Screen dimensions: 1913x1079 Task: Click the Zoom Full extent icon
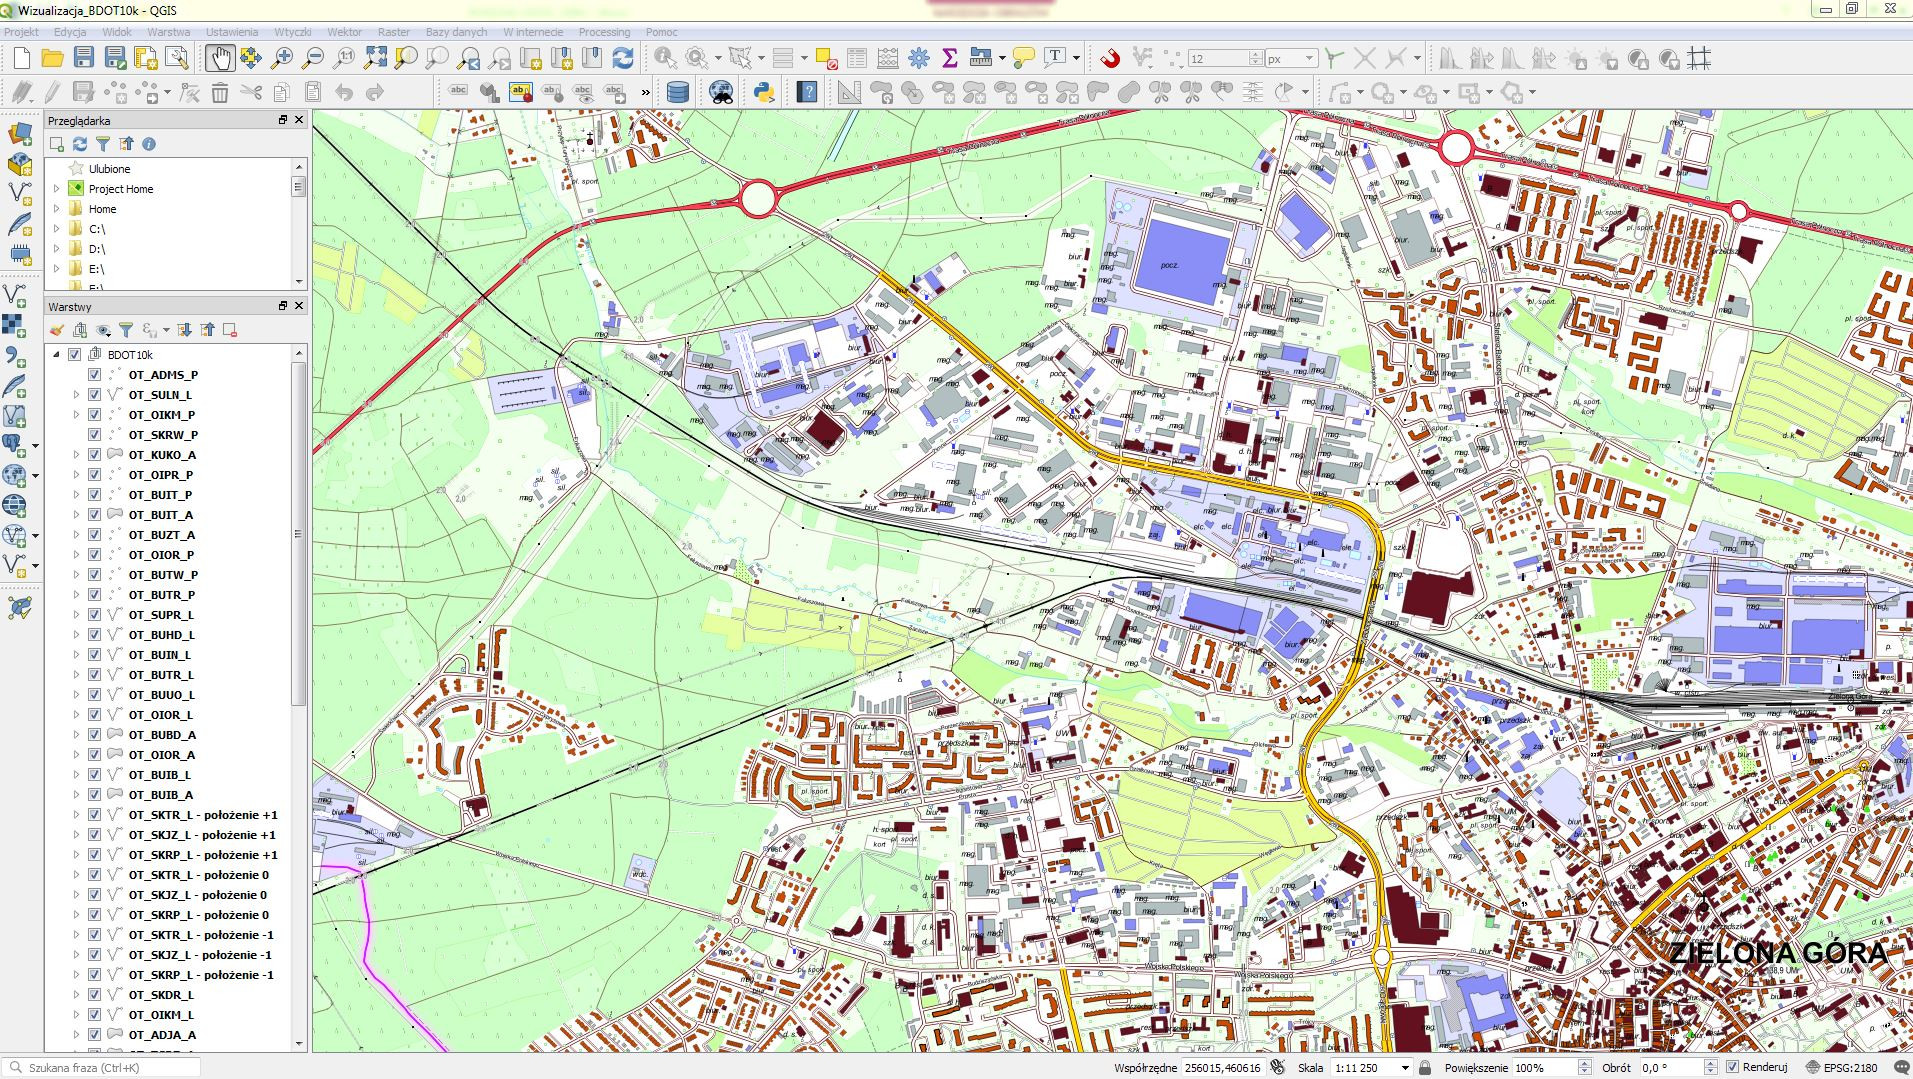[x=375, y=58]
